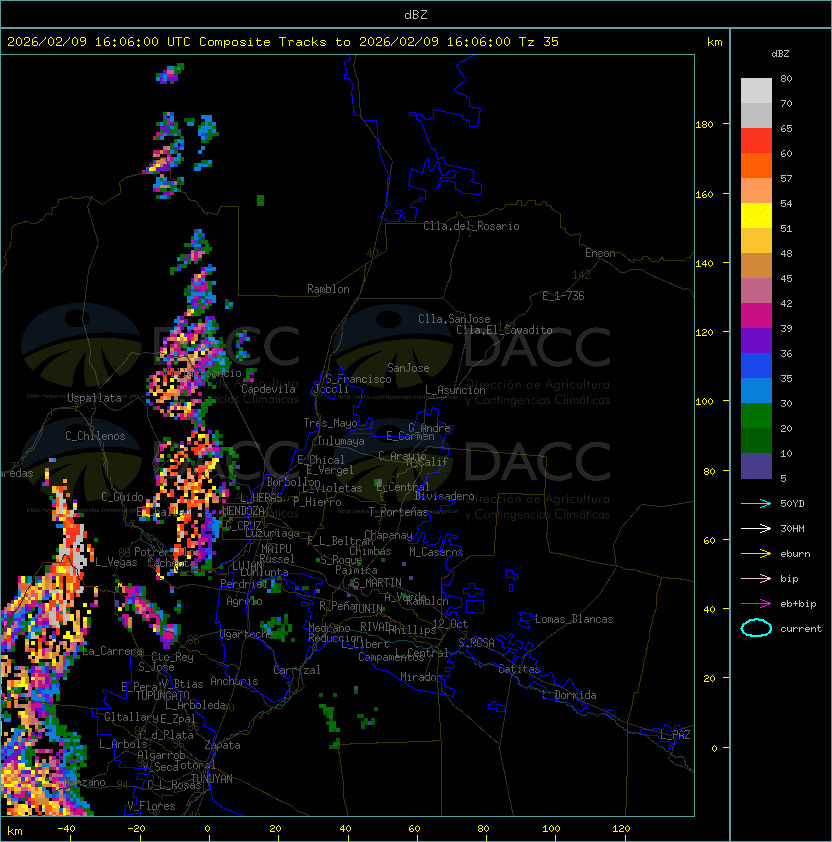Click the 'Tz 35' threshold text
Screen dimensions: 832x842
(539, 41)
